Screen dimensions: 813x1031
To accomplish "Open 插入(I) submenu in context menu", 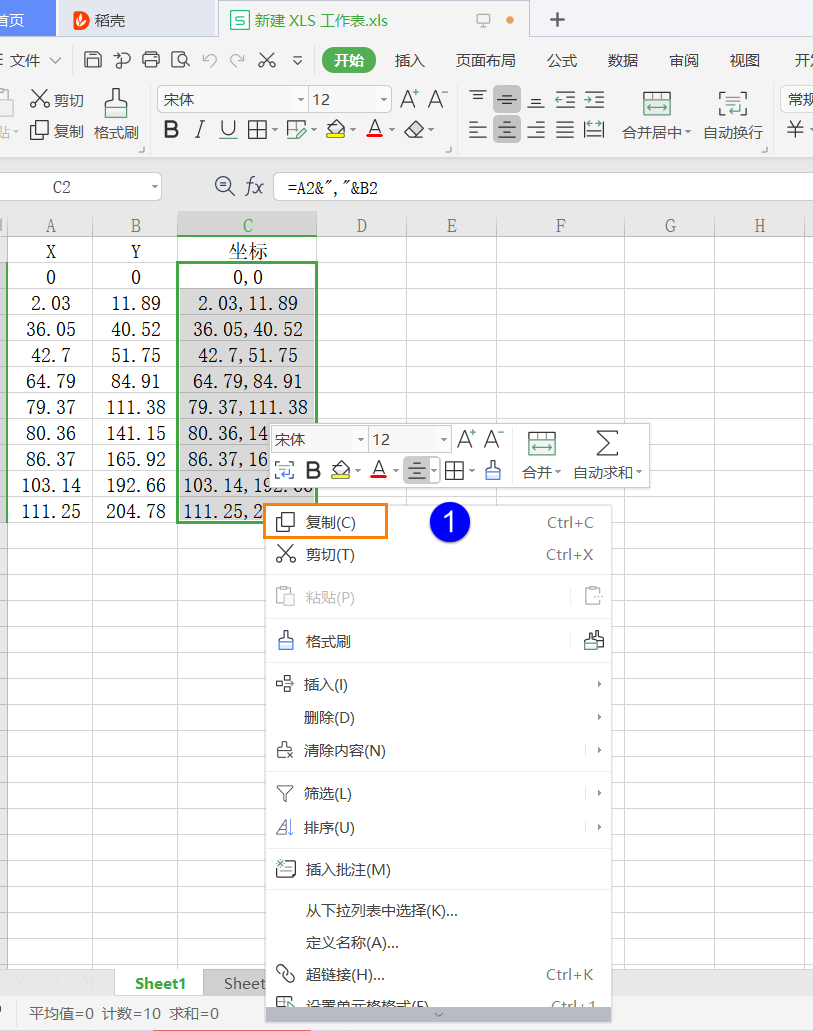I will click(438, 684).
